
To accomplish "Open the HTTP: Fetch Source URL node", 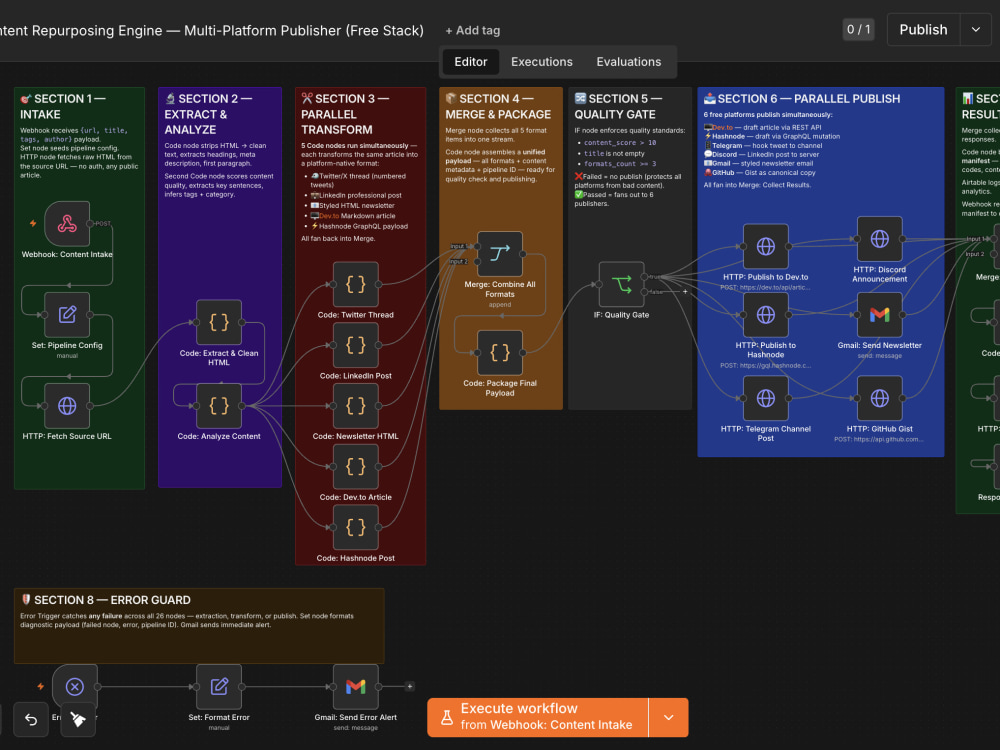I will coord(67,406).
